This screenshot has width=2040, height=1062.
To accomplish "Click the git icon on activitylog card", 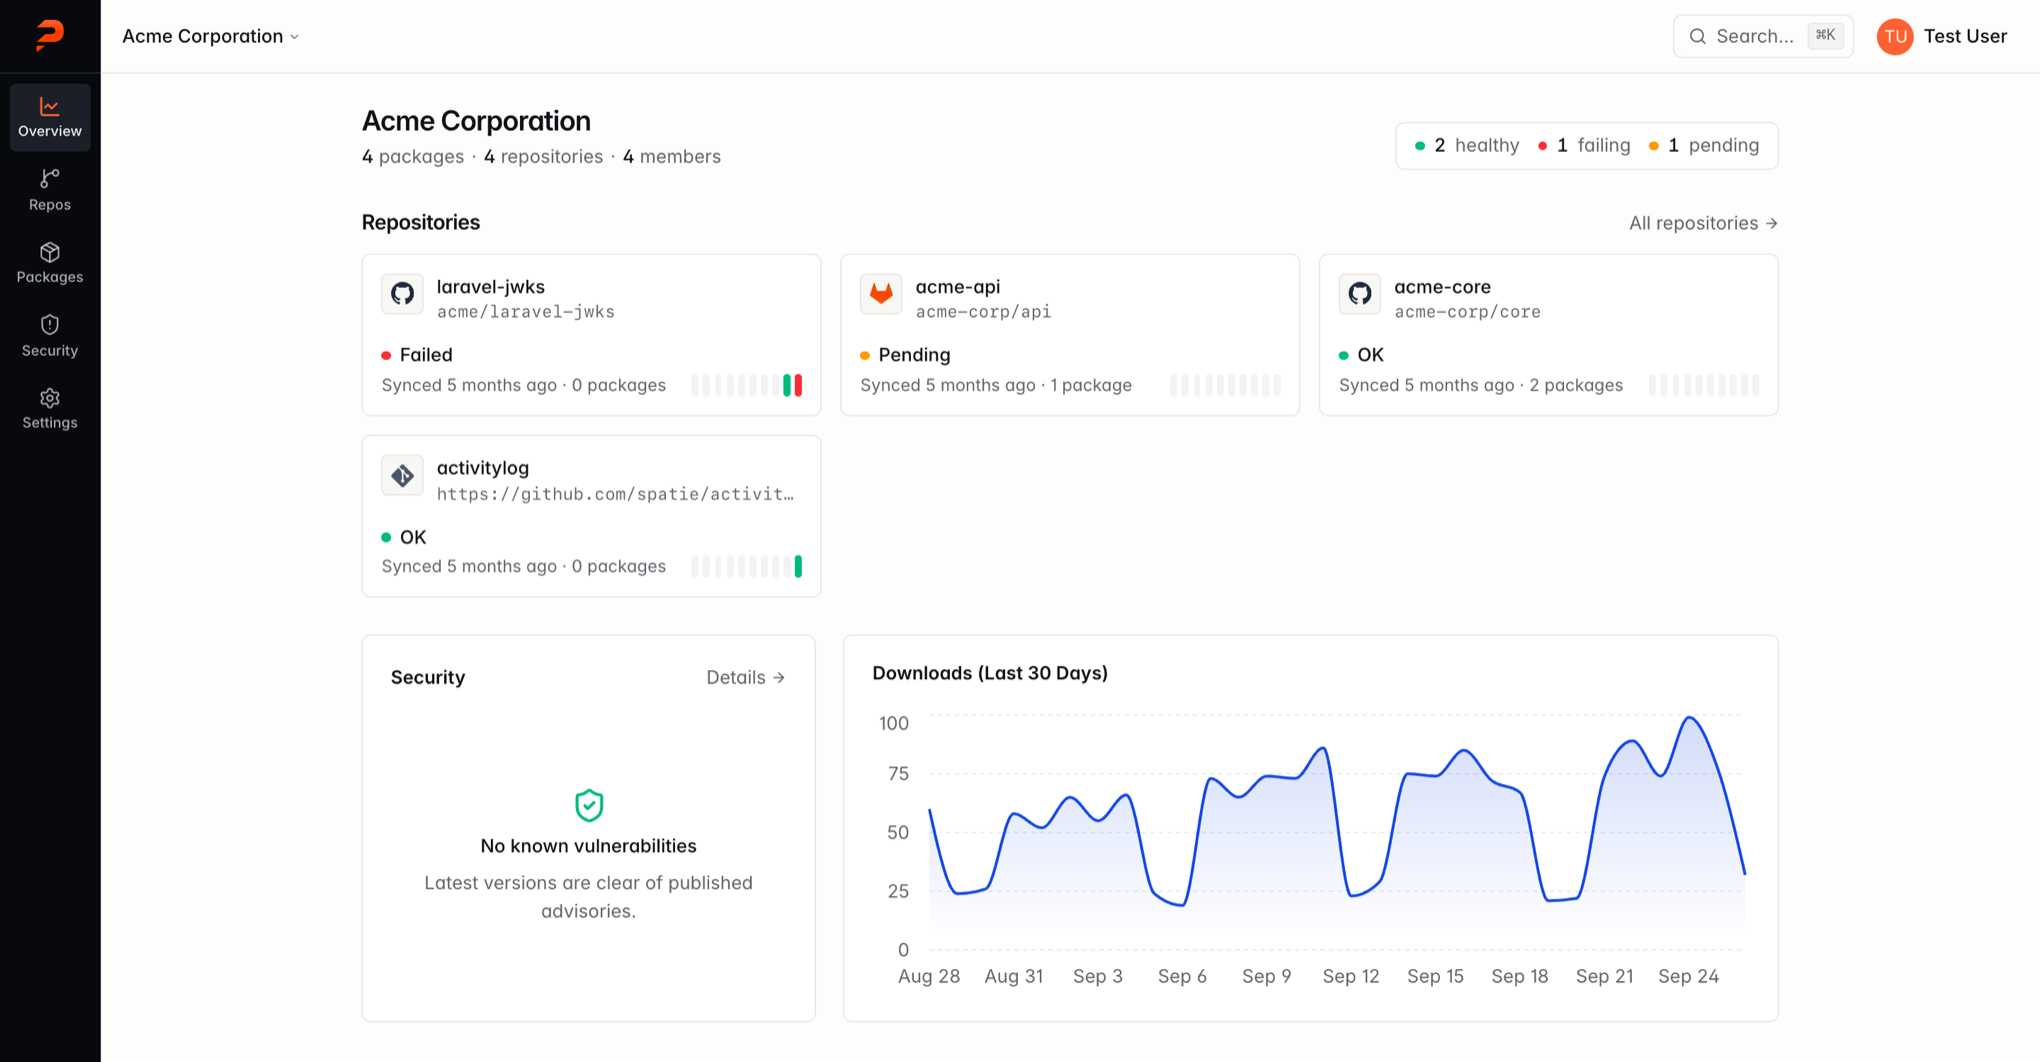I will [402, 476].
